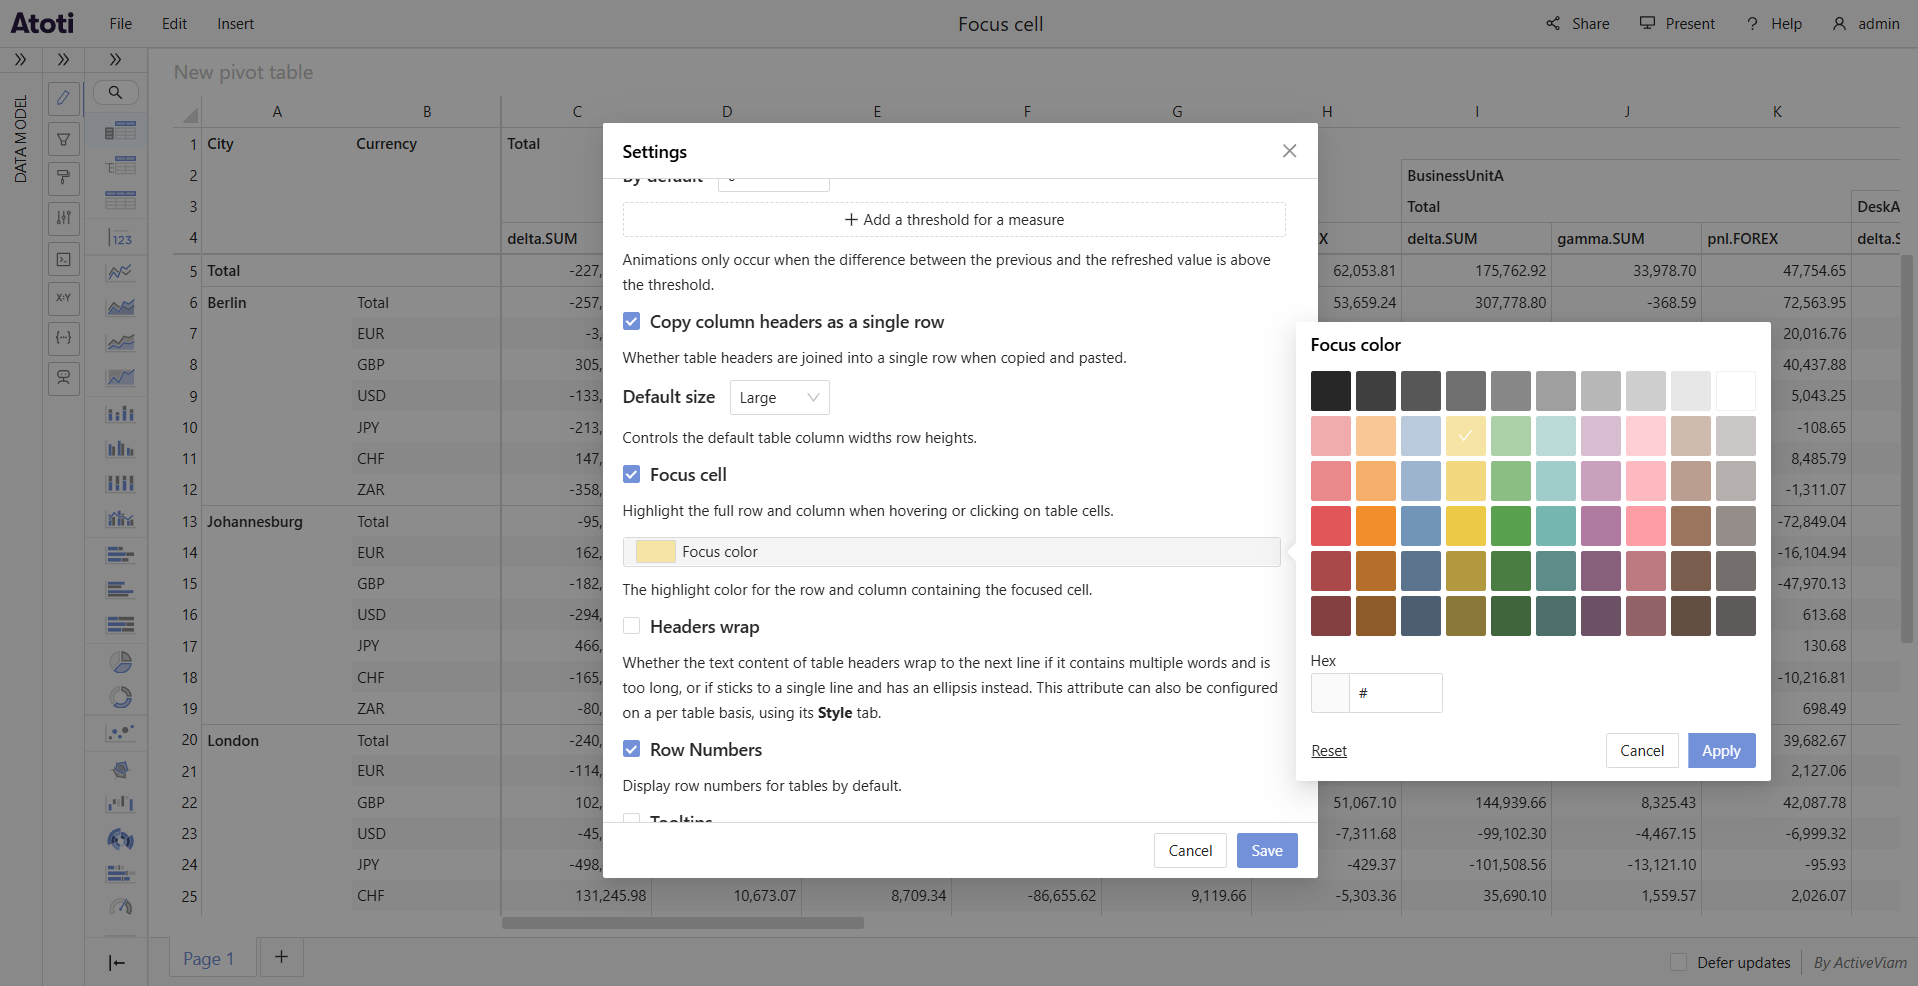
Task: Open the File menu
Action: [121, 24]
